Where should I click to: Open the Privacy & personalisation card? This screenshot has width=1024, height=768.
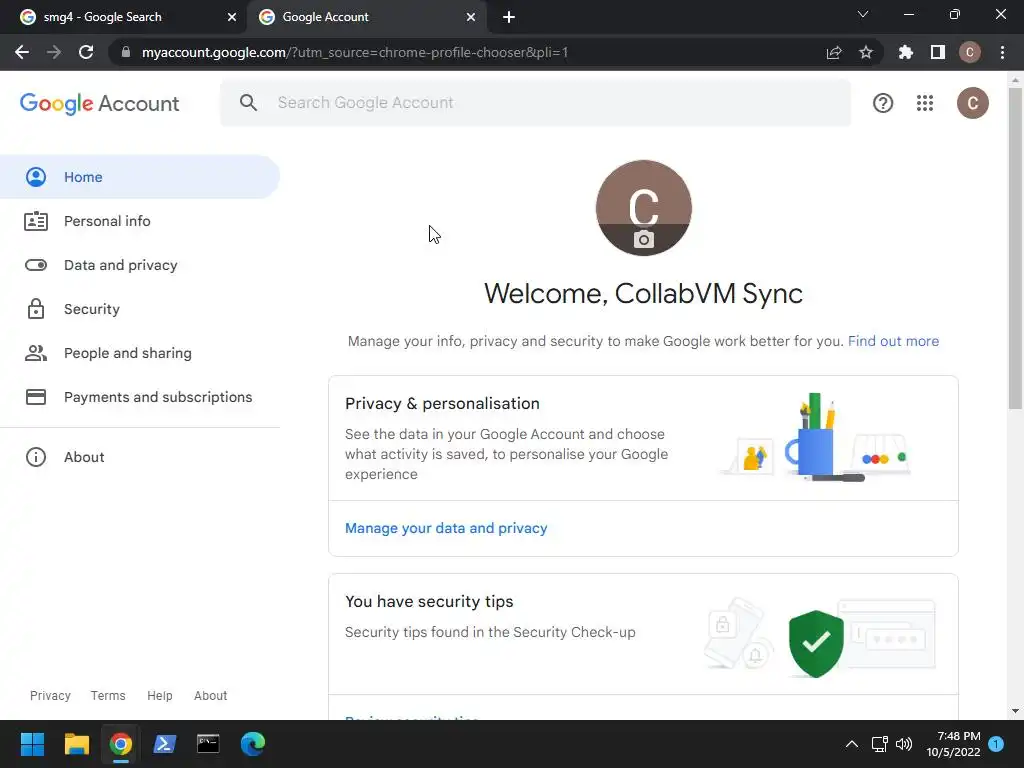tap(643, 438)
